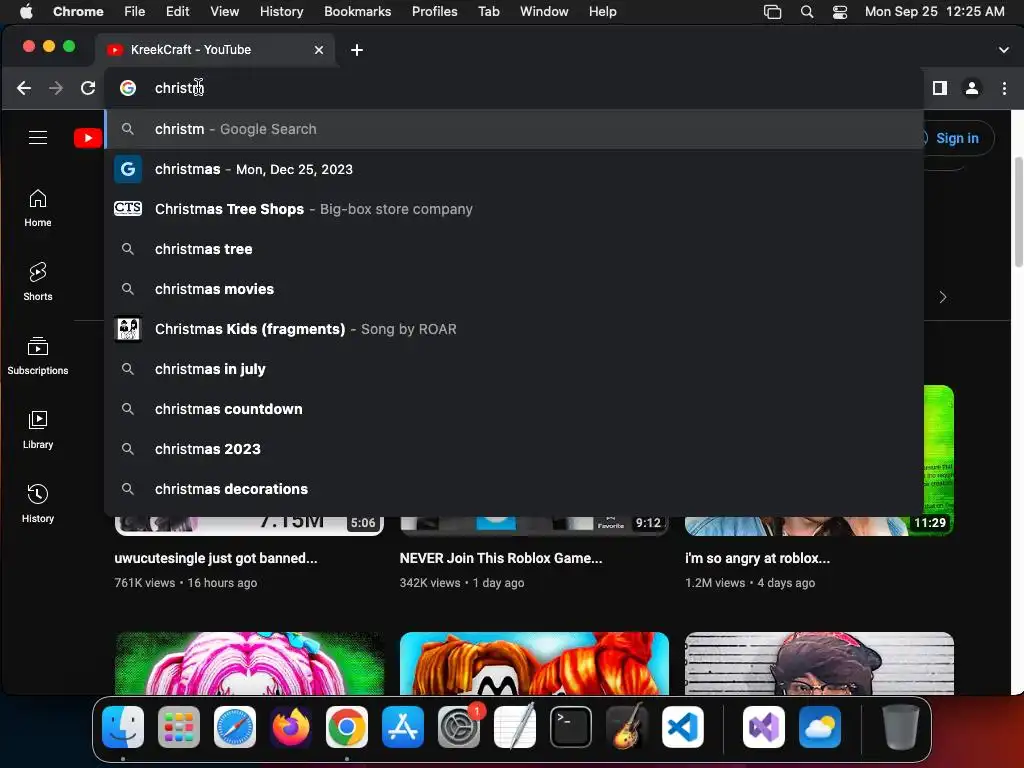Open Control Center in menu bar
Image resolution: width=1024 pixels, height=768 pixels.
tap(840, 11)
